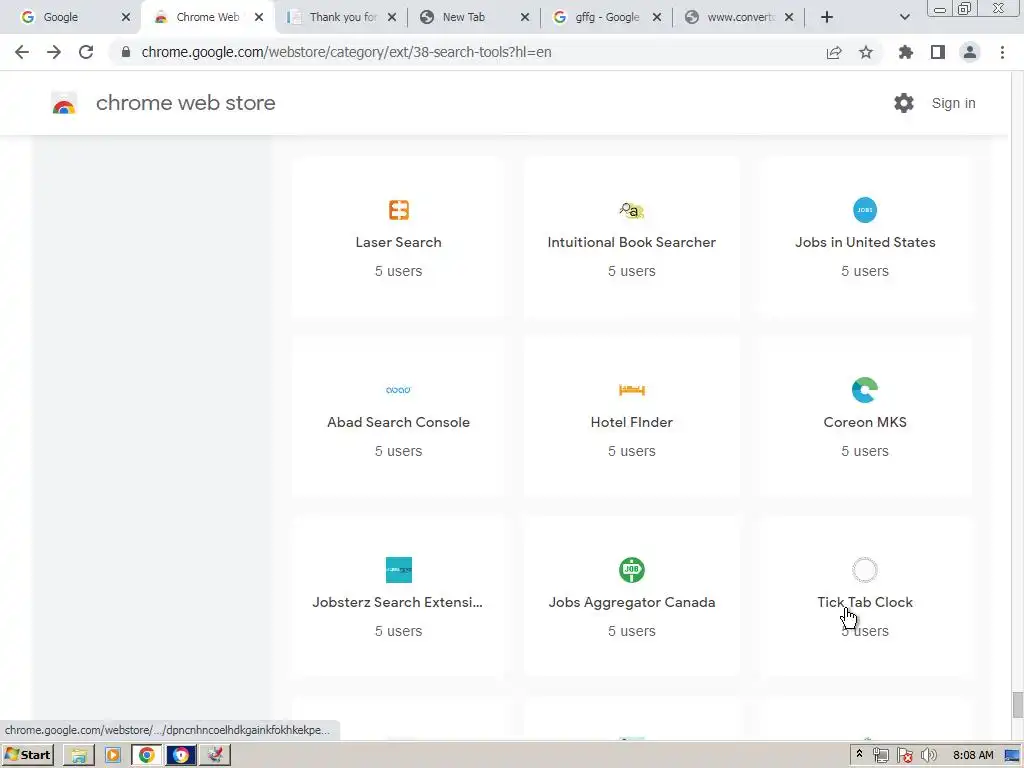Viewport: 1024px width, 768px height.
Task: Open a new tab with the plus button
Action: click(827, 17)
